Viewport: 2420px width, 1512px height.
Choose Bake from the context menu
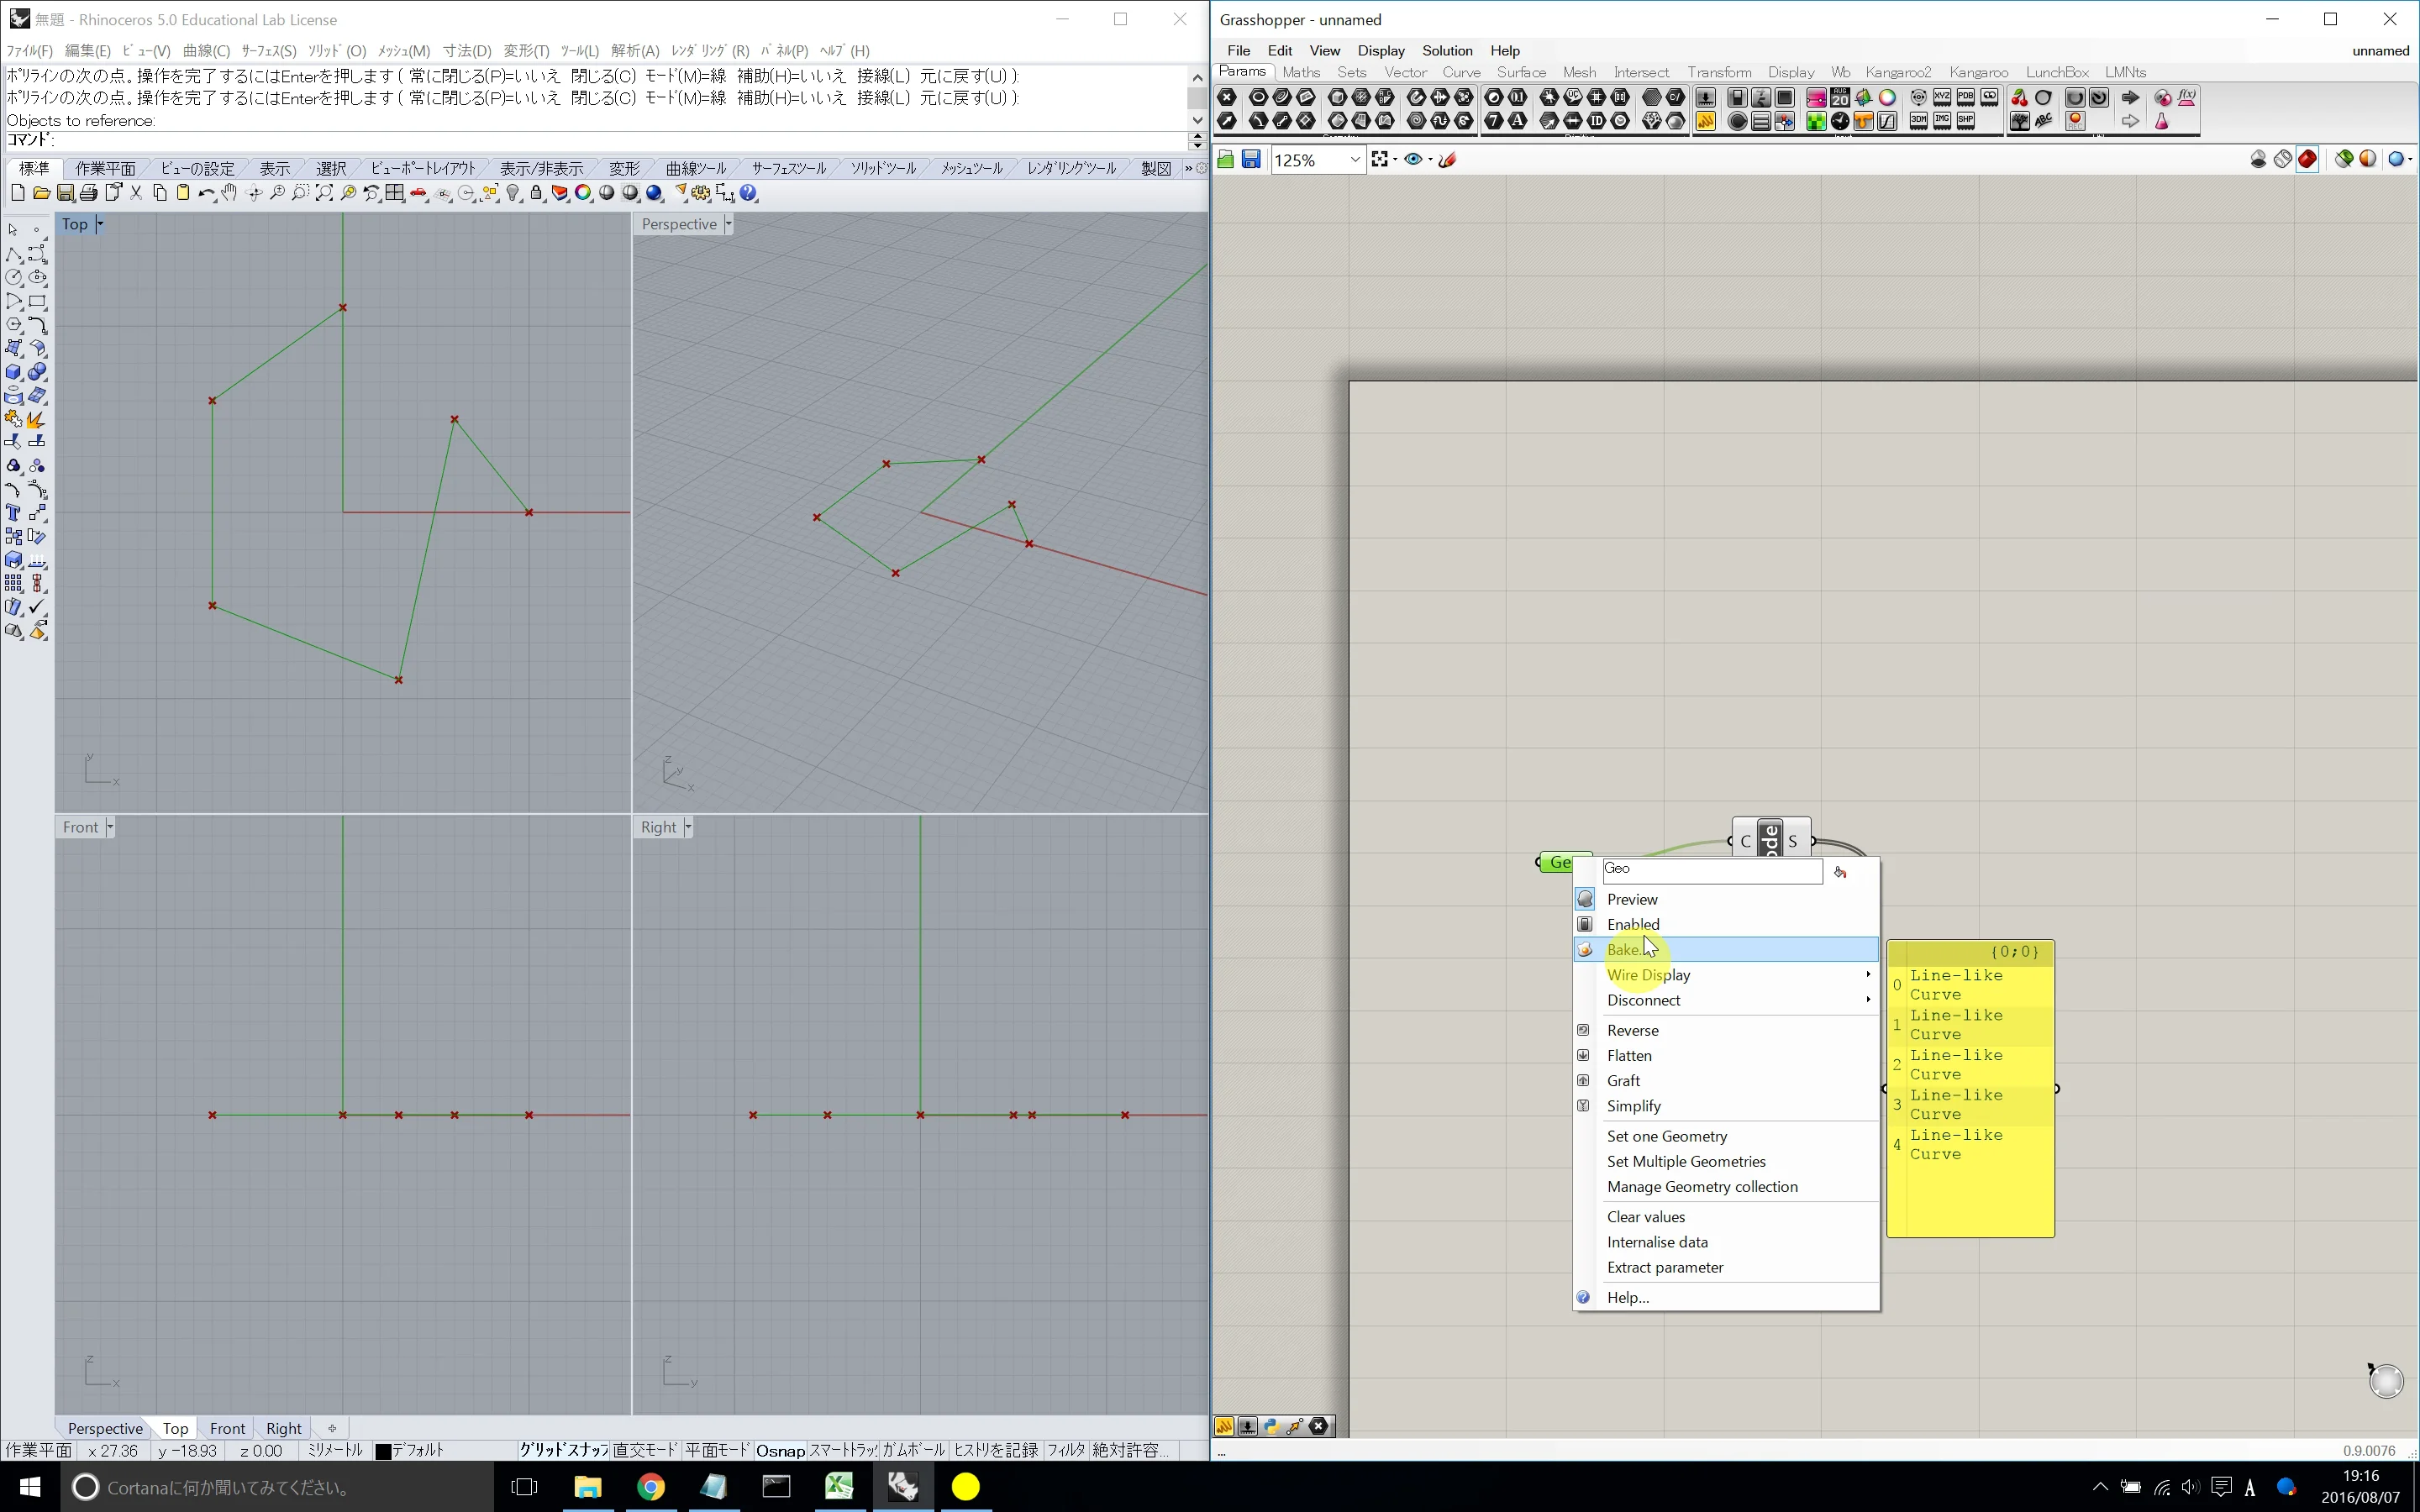(1727, 949)
